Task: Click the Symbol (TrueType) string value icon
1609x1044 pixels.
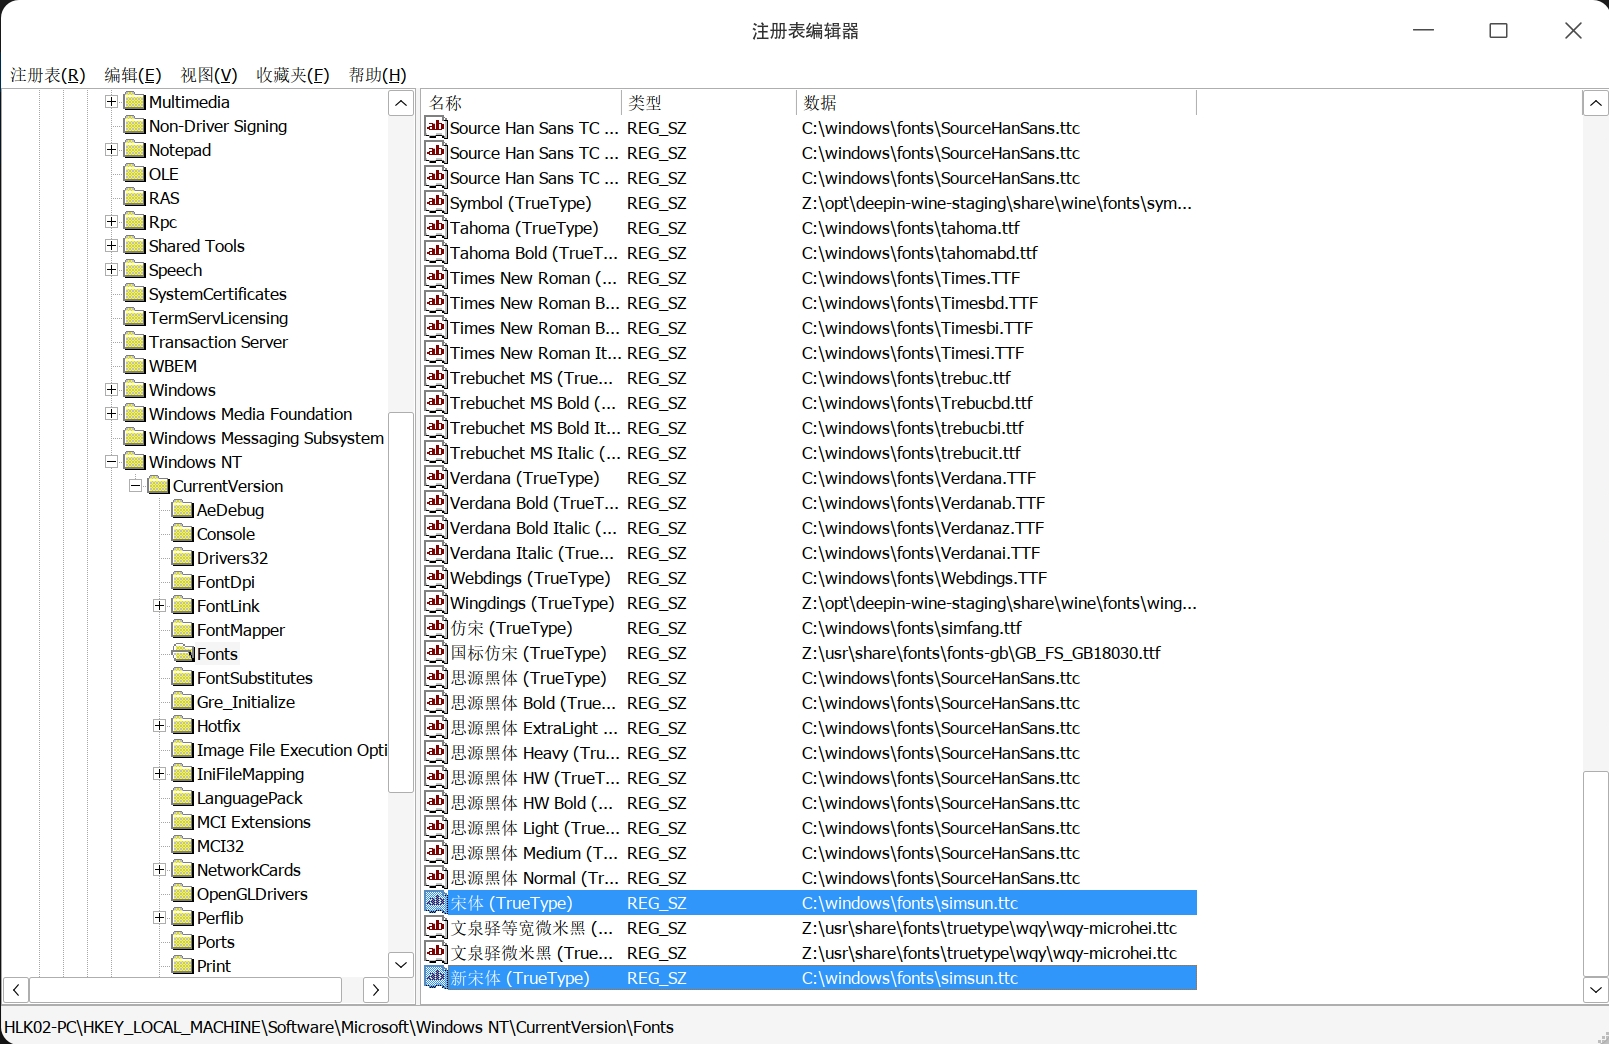Action: pyautogui.click(x=436, y=202)
